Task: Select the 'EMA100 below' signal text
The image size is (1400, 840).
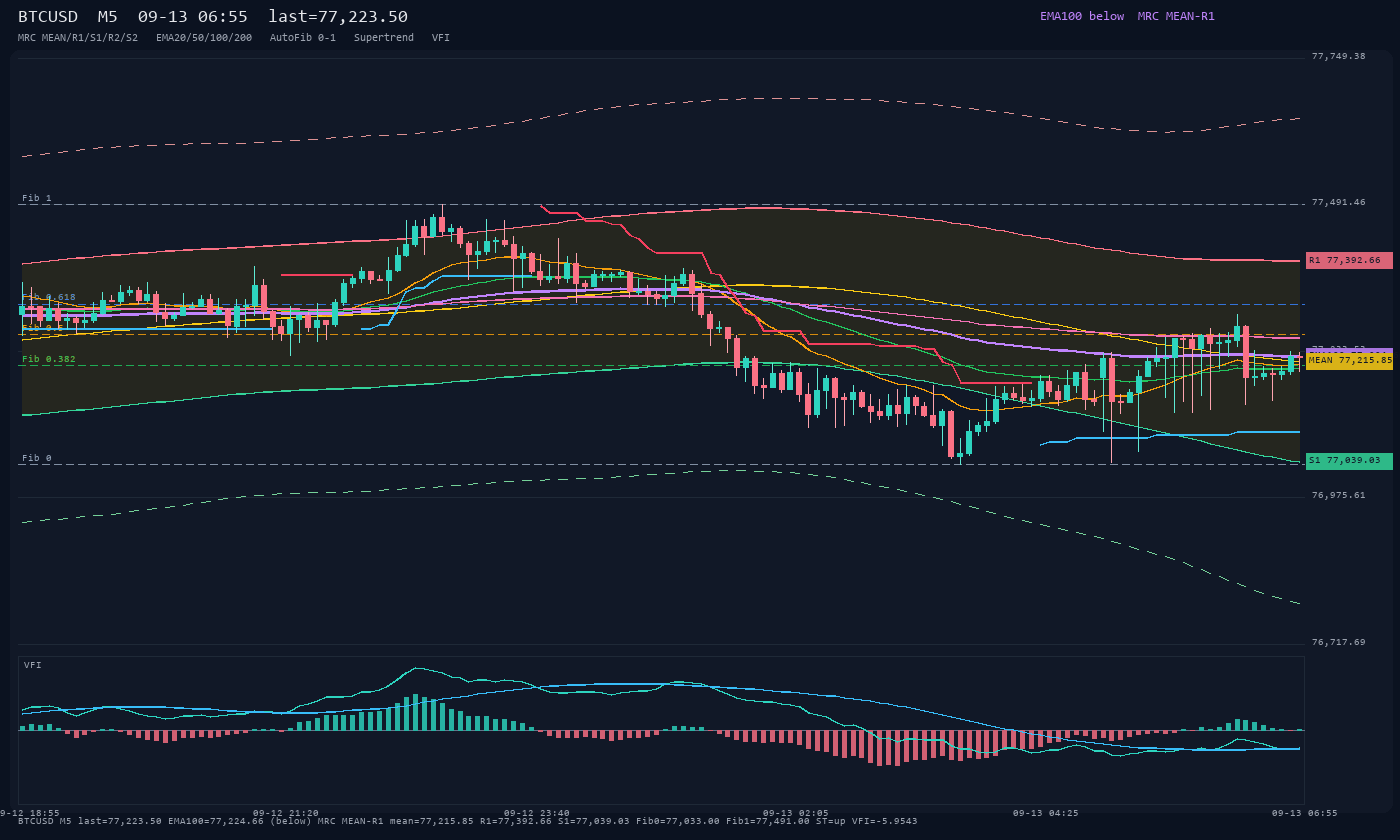Action: (1082, 16)
